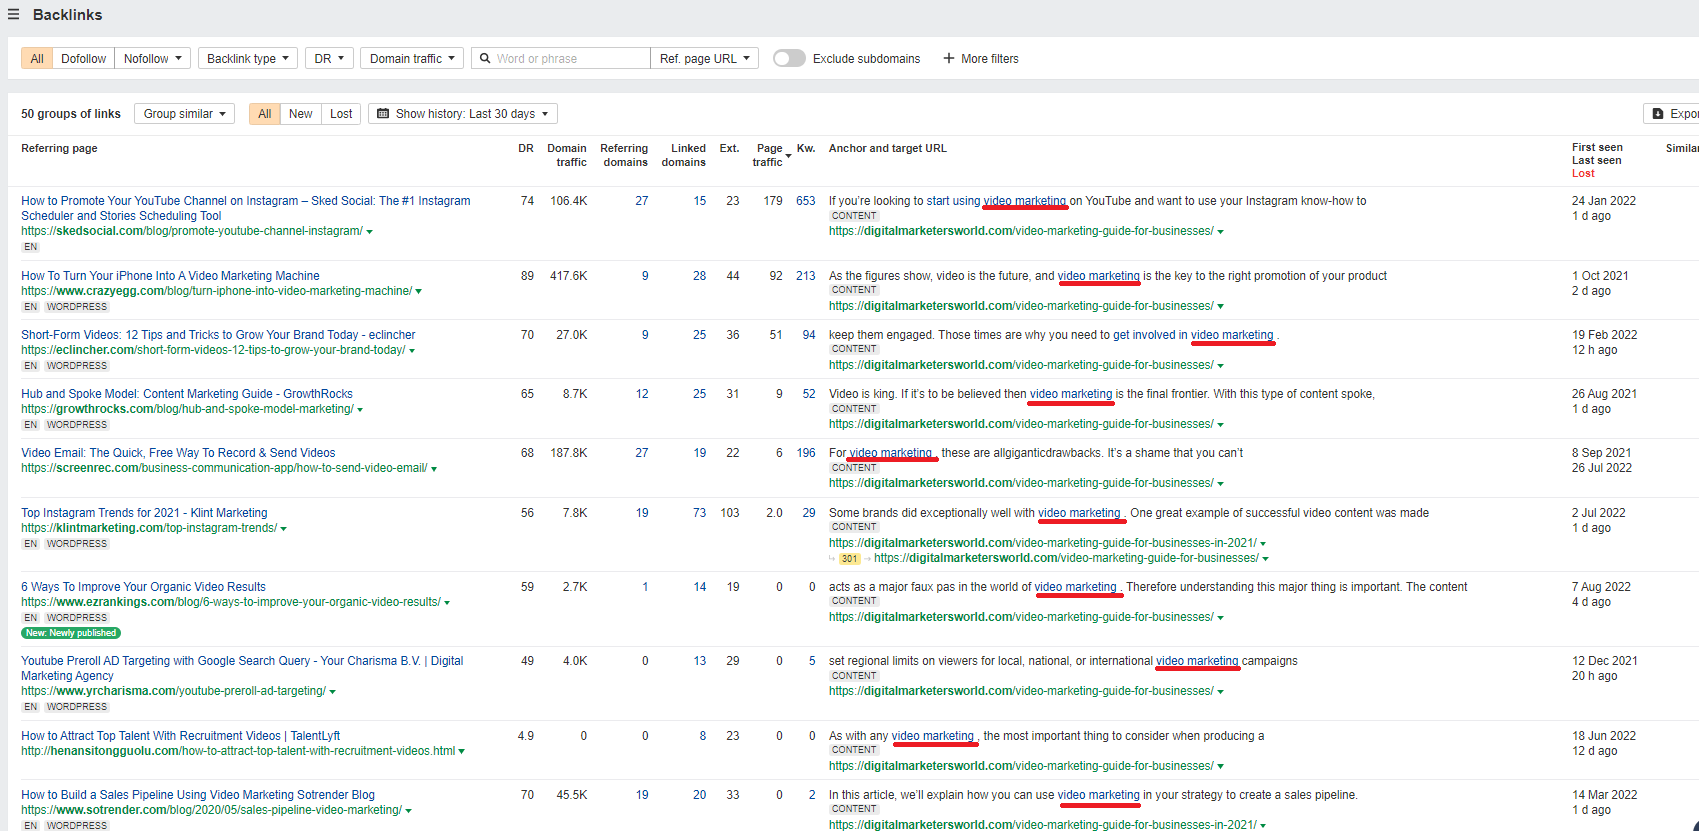Open the Nofollow dropdown
The image size is (1699, 831).
pos(153,59)
